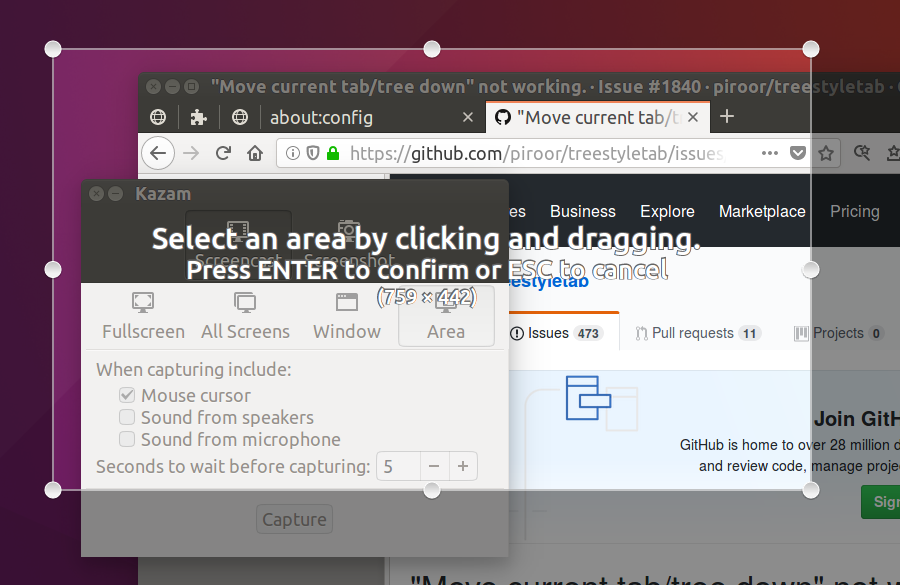Switch Kazam to Screenshot mode
900x585 pixels.
(349, 244)
